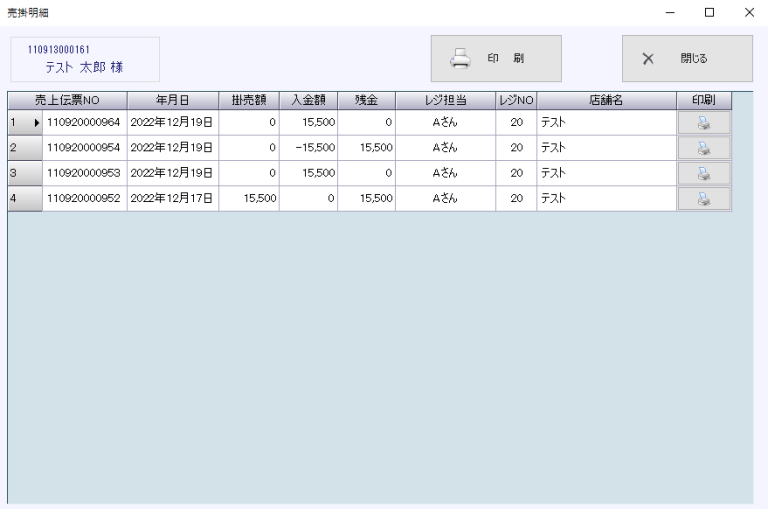Sort by the 年月日 column header
This screenshot has width=768, height=509.
click(x=173, y=100)
